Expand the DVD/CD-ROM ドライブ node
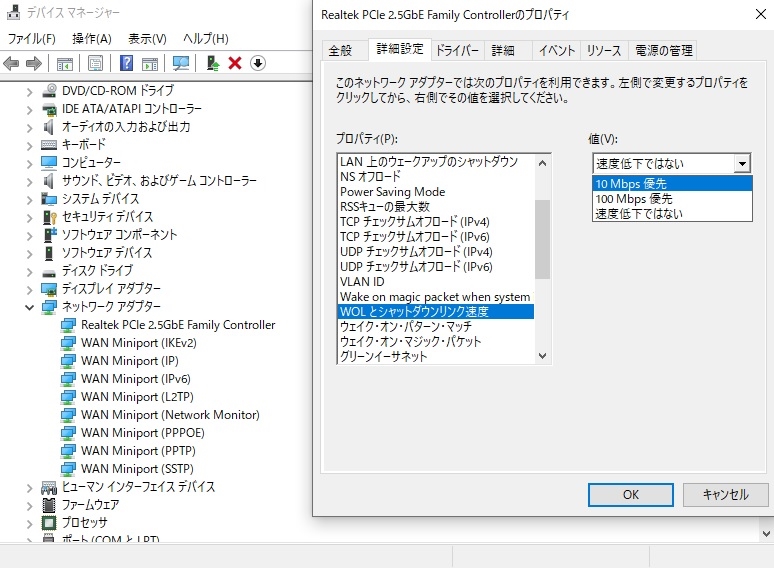774x568 pixels. pos(30,92)
